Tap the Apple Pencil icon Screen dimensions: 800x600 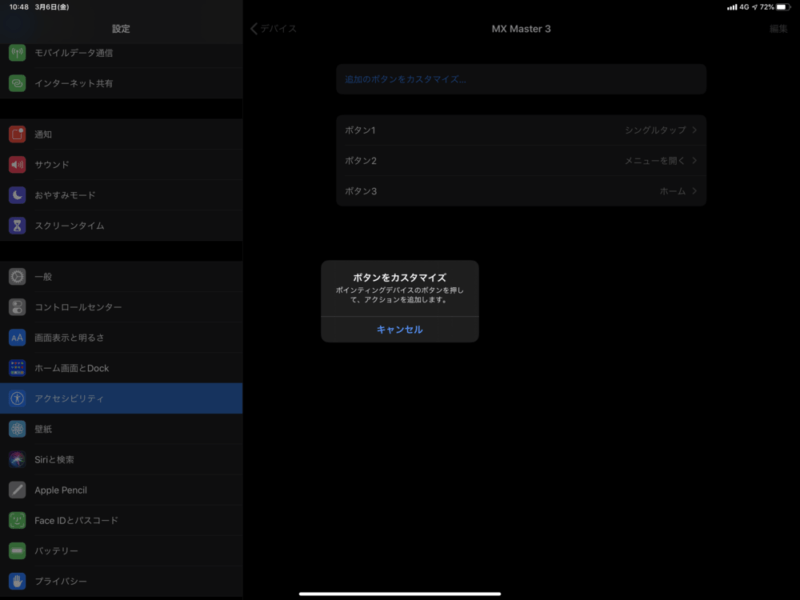tap(17, 490)
